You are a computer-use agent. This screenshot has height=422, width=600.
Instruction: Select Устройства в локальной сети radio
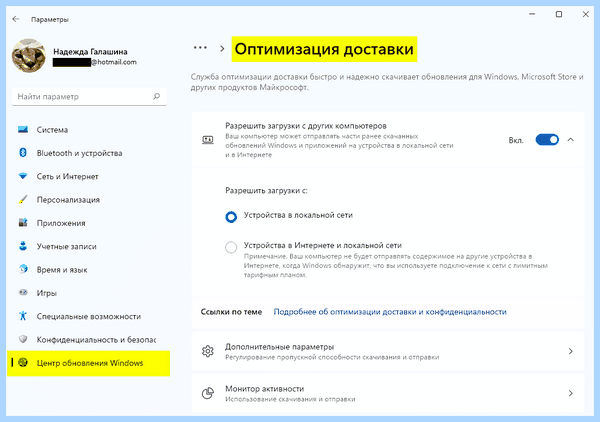coord(231,217)
